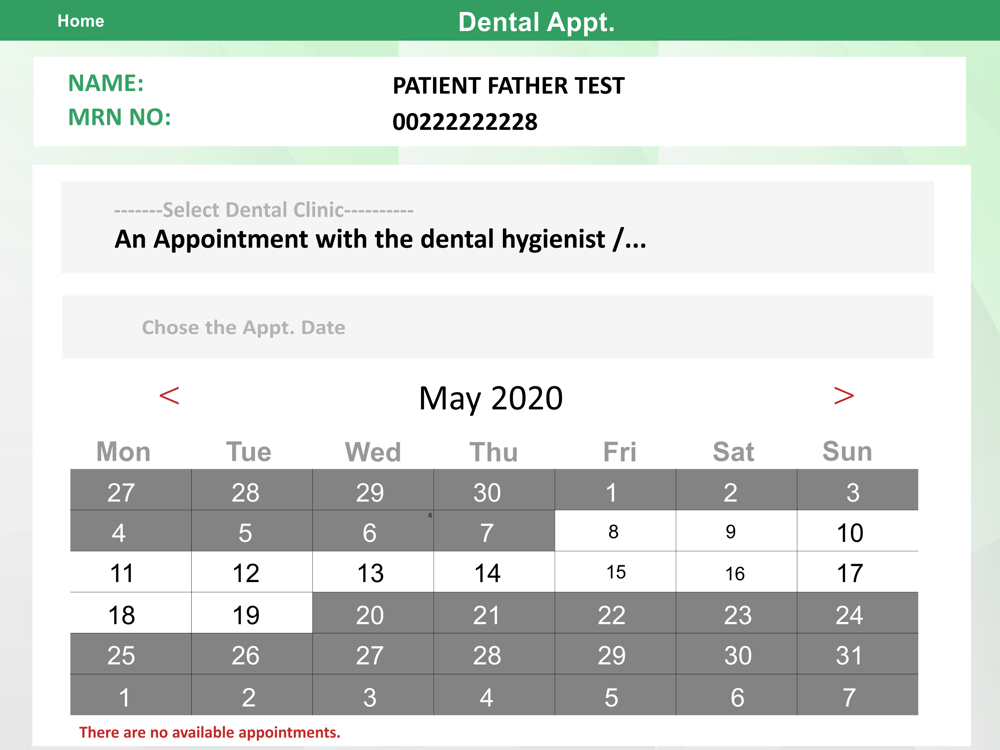Viewport: 1000px width, 750px height.
Task: Select Tuesday May 12
Action: tap(246, 573)
